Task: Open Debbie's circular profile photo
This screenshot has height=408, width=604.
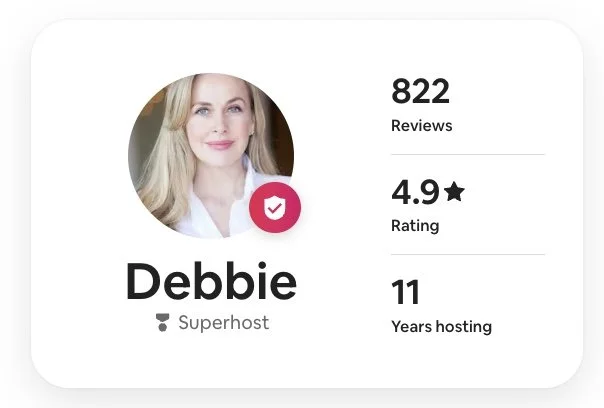Action: (211, 156)
